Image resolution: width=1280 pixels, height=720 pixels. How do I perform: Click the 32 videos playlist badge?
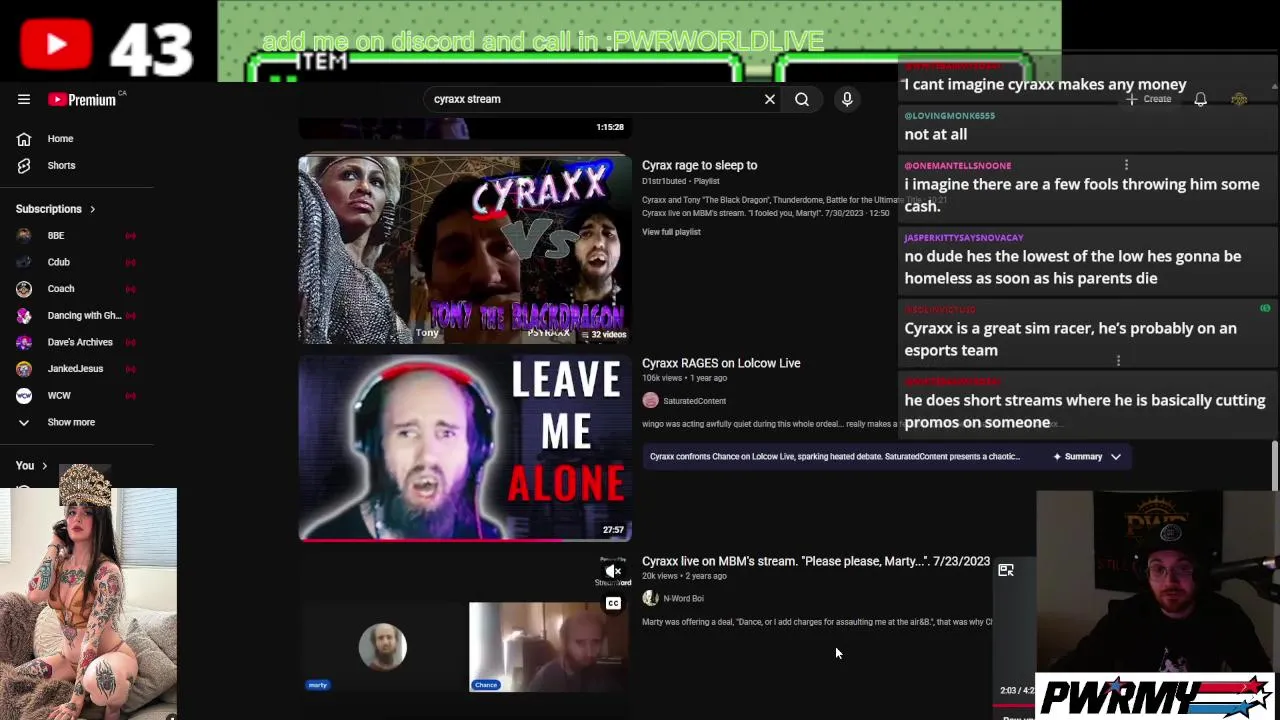[602, 334]
